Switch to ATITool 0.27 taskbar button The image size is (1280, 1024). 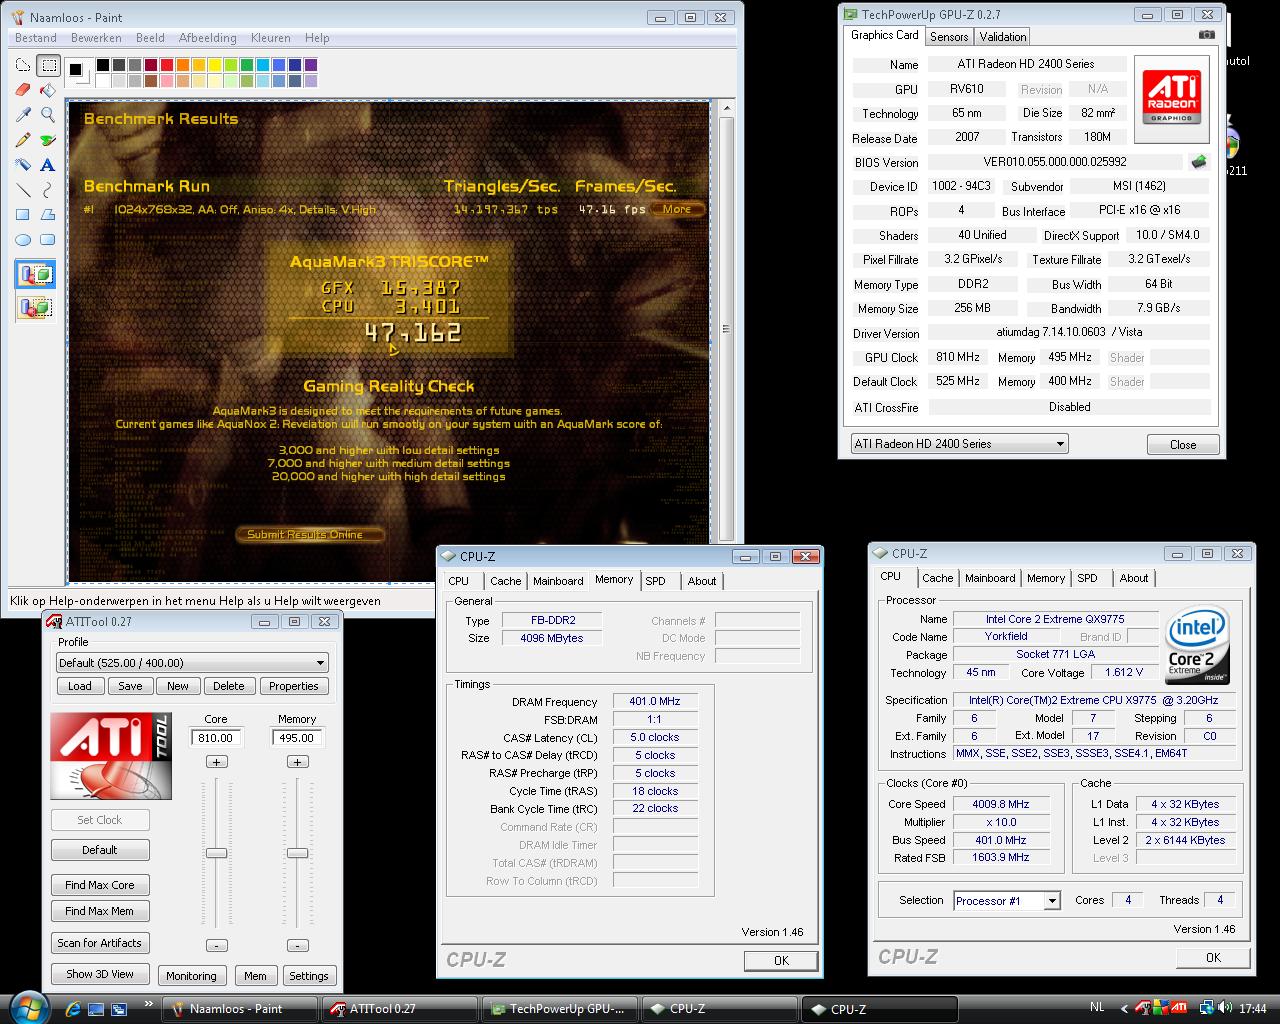tap(399, 1009)
